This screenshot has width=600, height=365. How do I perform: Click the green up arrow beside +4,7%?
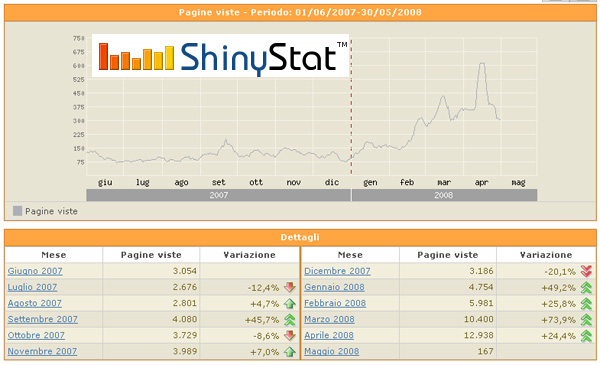point(290,303)
